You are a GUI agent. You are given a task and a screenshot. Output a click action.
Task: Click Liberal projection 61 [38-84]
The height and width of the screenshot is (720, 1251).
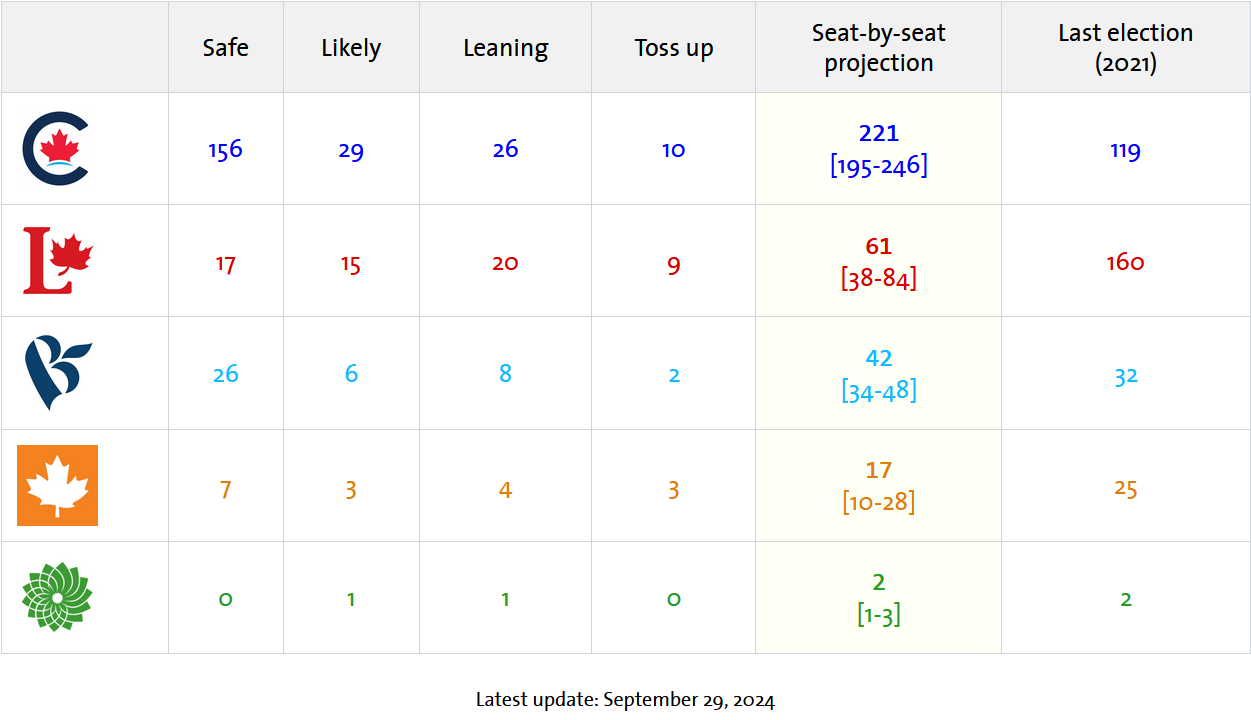(x=878, y=262)
